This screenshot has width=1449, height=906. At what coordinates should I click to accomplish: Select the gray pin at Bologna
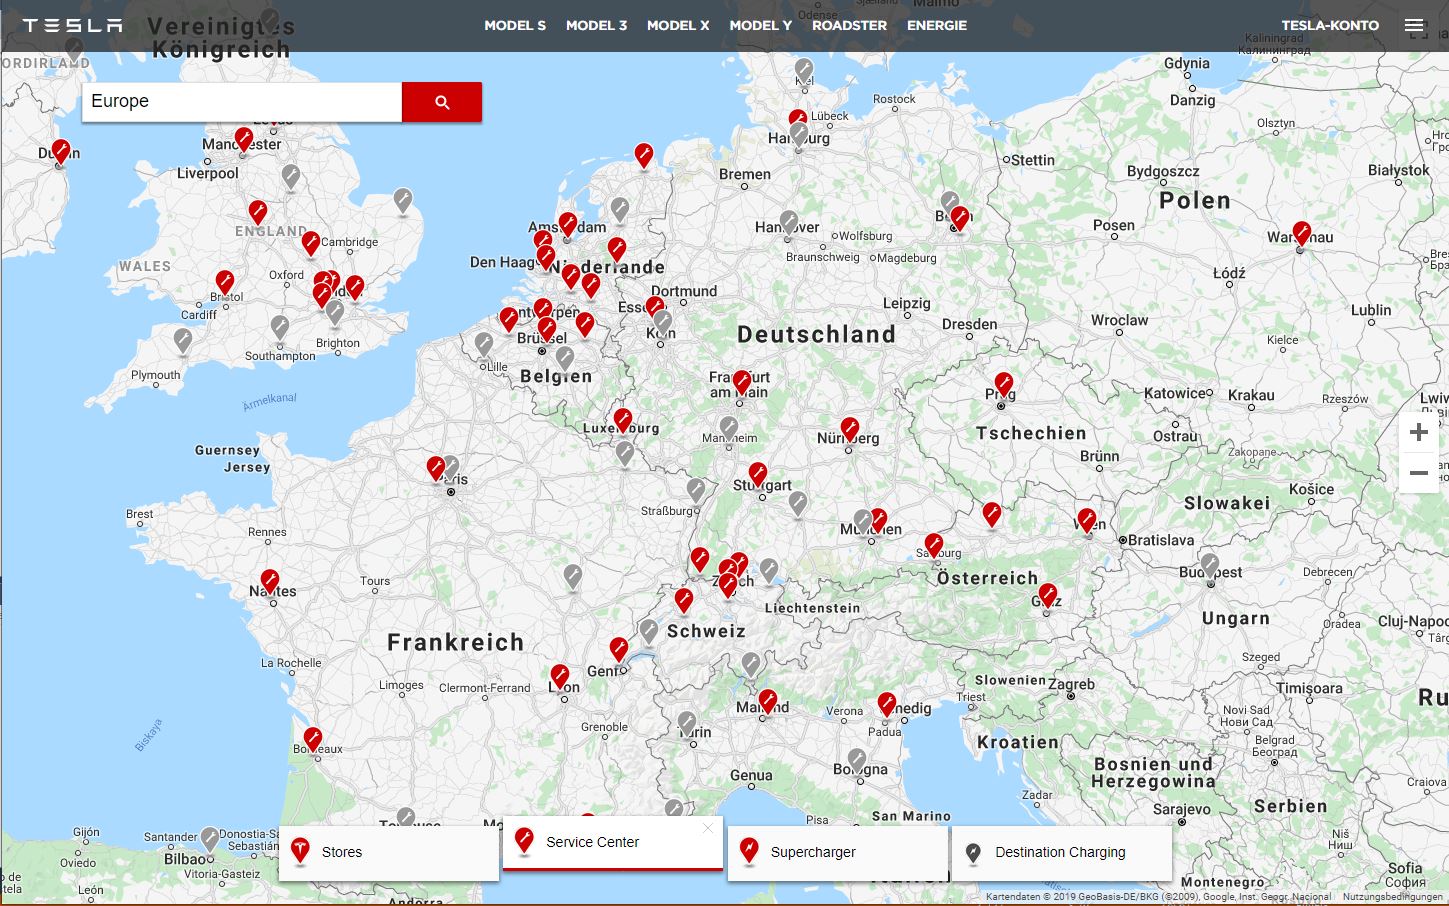pyautogui.click(x=857, y=761)
